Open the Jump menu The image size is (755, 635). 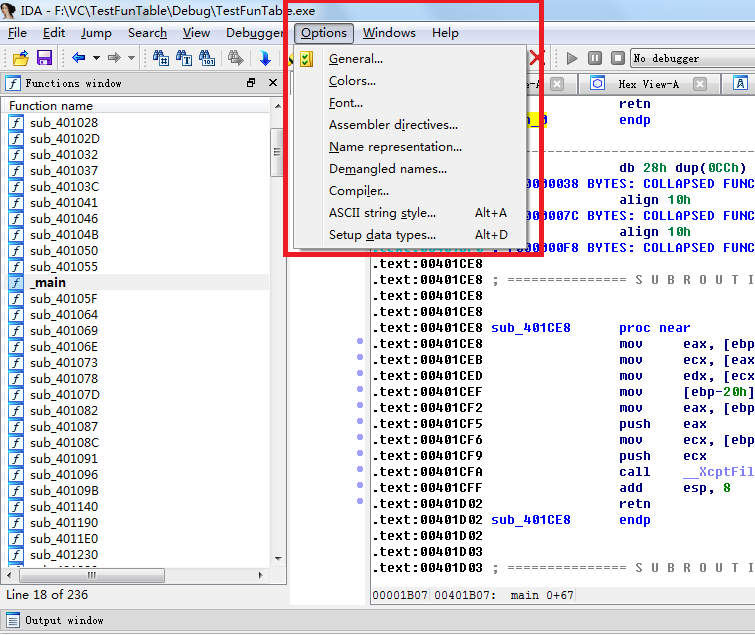[96, 33]
